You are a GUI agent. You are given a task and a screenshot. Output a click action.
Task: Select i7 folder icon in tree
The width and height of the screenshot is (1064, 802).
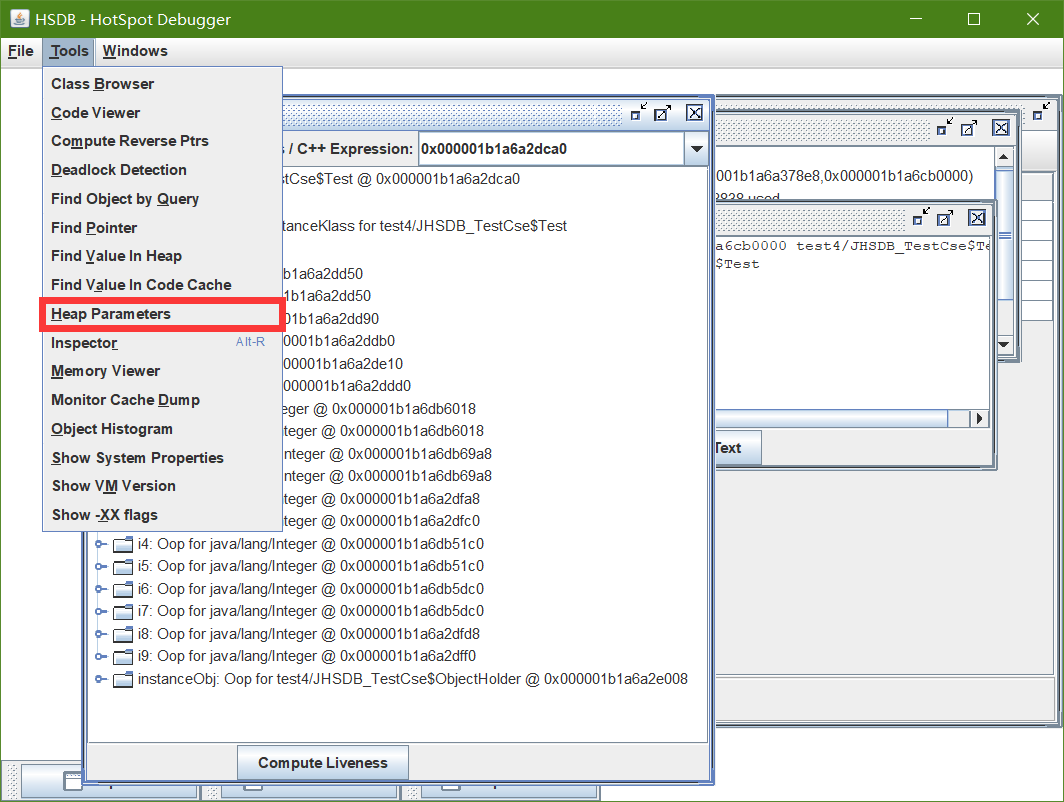pyautogui.click(x=123, y=611)
